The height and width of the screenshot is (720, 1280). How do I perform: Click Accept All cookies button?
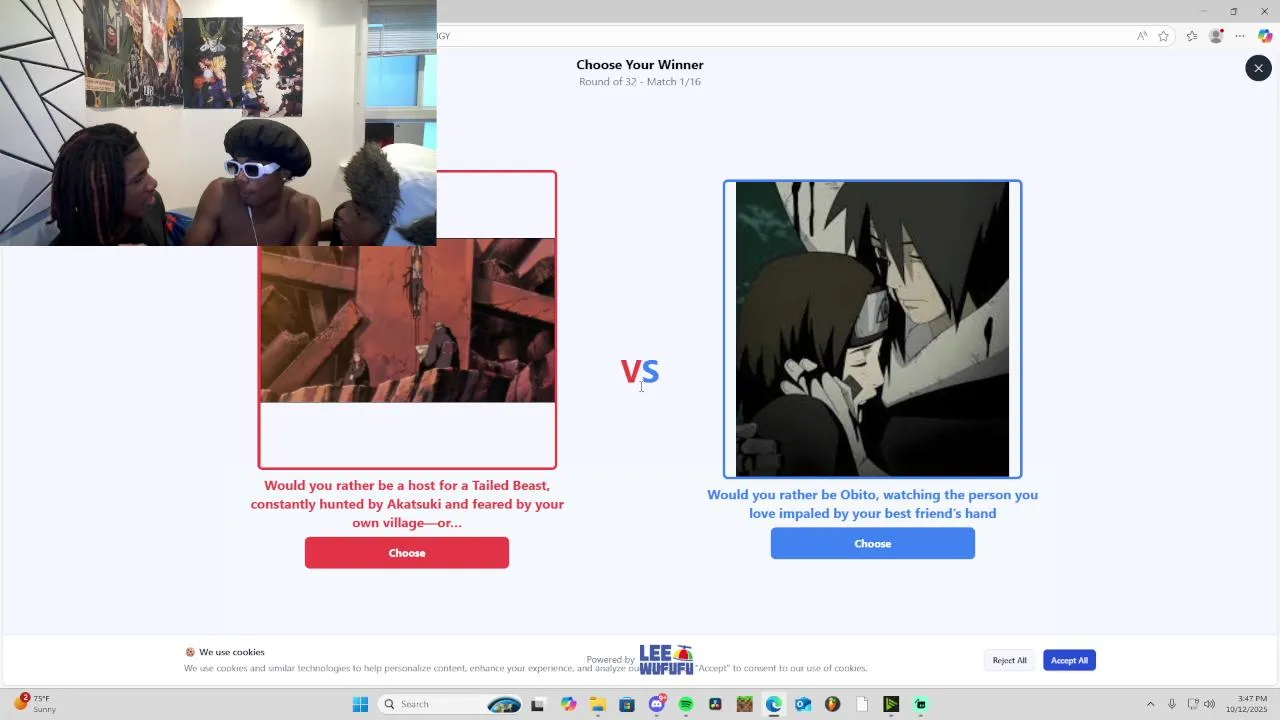click(1069, 660)
